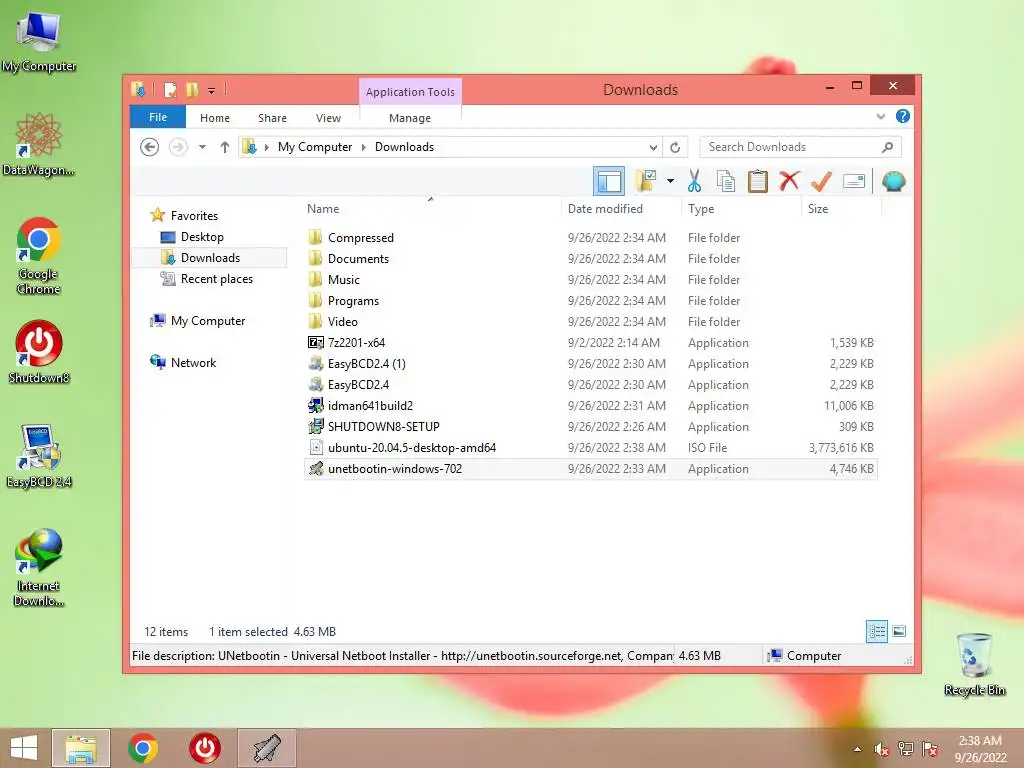Select Network in navigation pane

193,362
